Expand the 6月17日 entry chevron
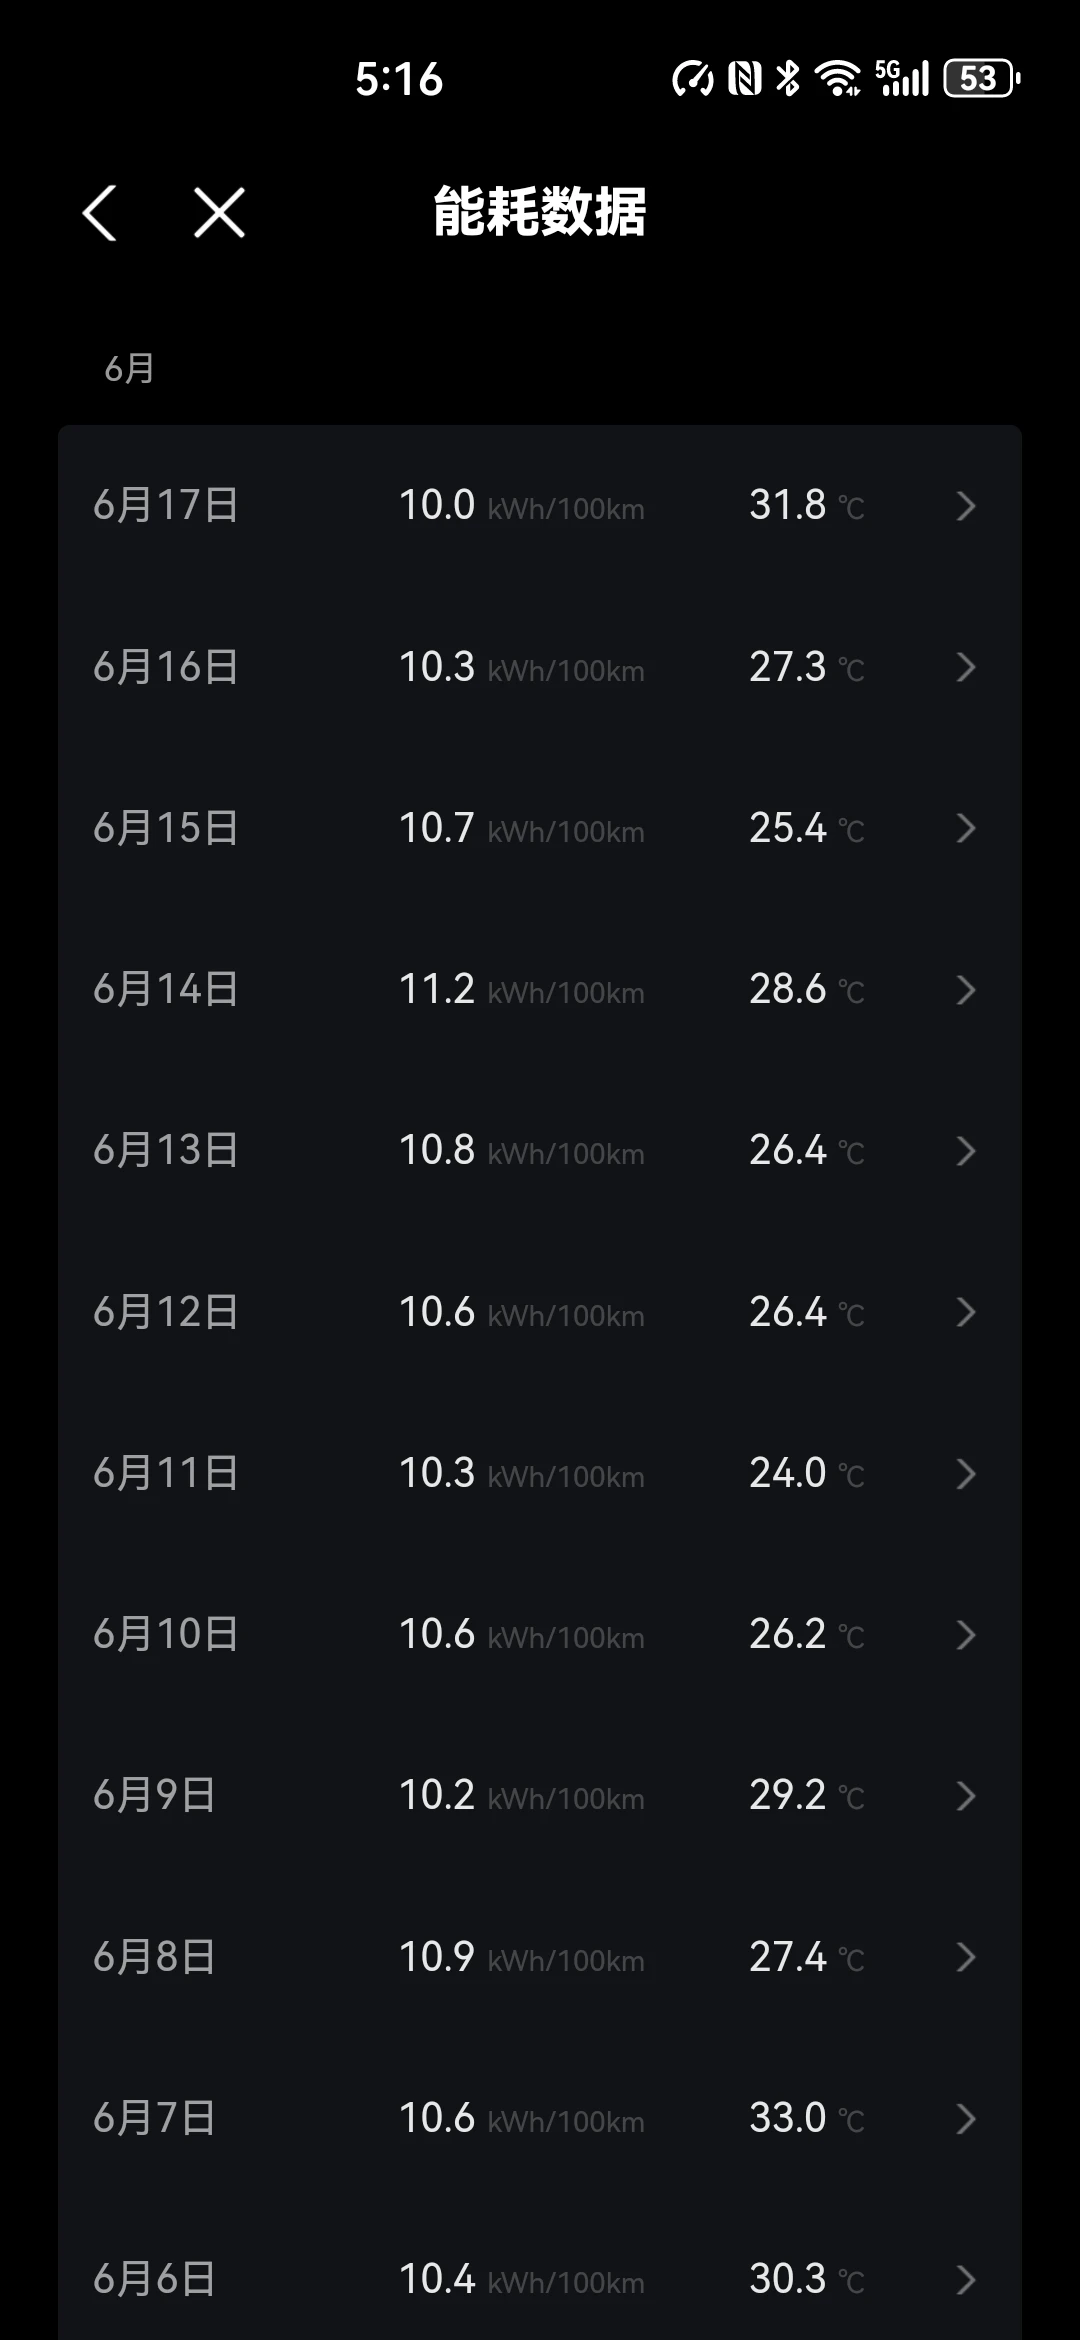The height and width of the screenshot is (2340, 1080). click(x=965, y=506)
